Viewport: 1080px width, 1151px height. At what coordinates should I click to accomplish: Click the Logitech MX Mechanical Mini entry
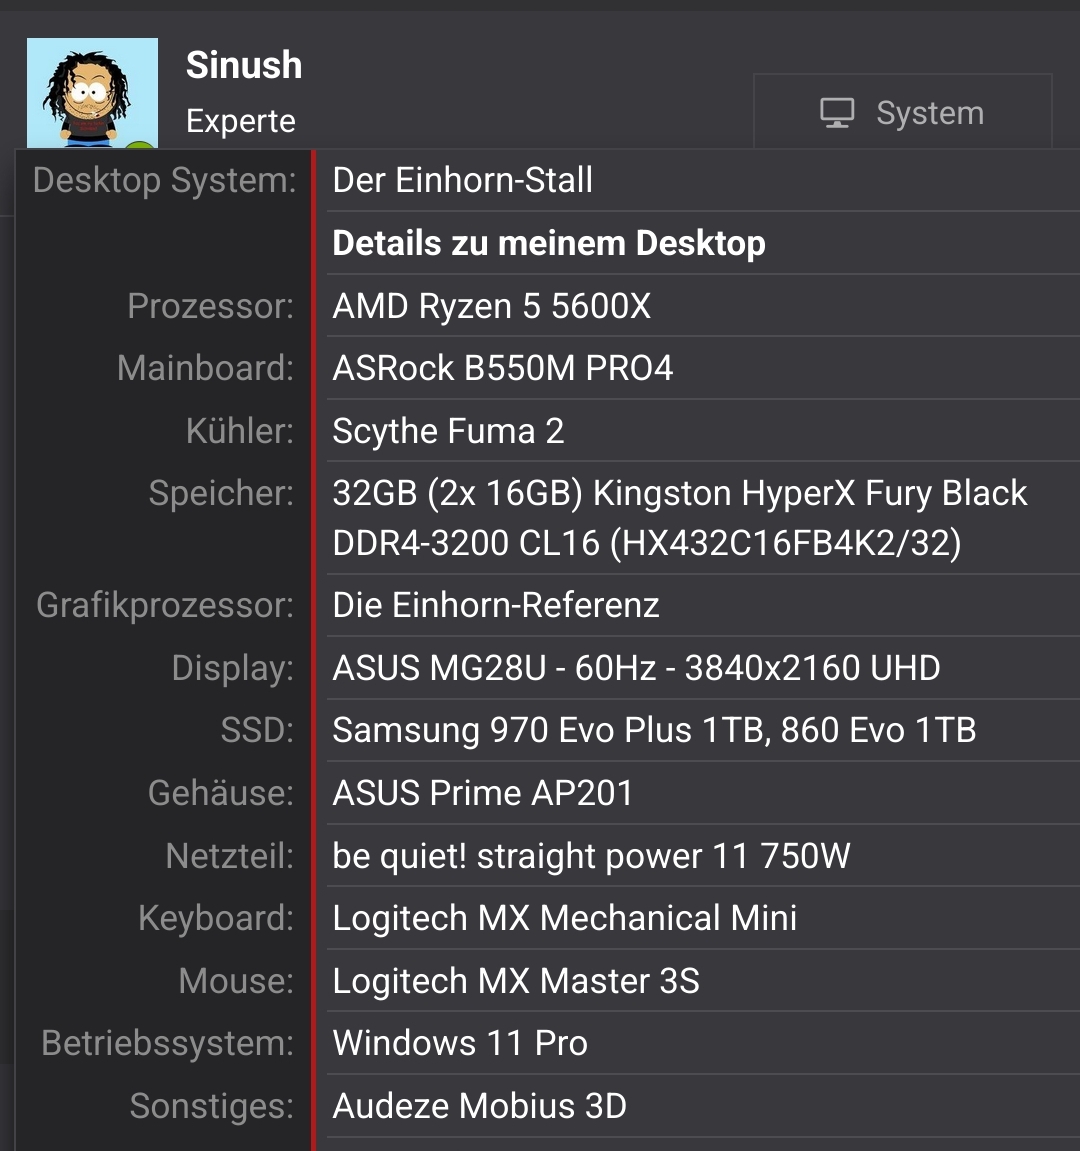click(565, 918)
